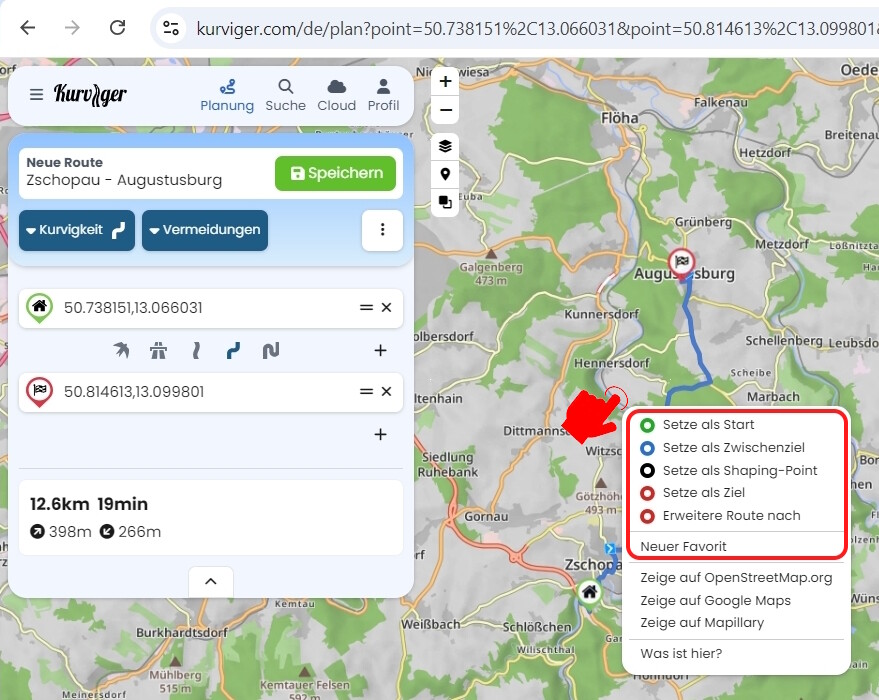879x700 pixels.
Task: Open the hamburger menu beside the Kurviger logo
Action: click(x=36, y=95)
